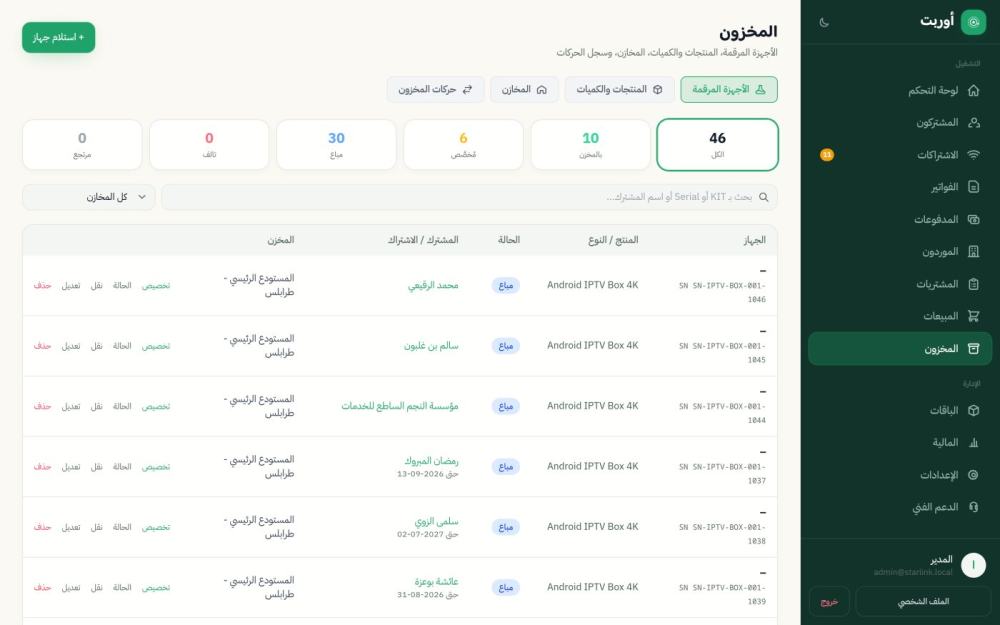Screen dimensions: 1000x625
Task: Open الأجهزة المرقمة tab
Action: pyautogui.click(x=729, y=89)
